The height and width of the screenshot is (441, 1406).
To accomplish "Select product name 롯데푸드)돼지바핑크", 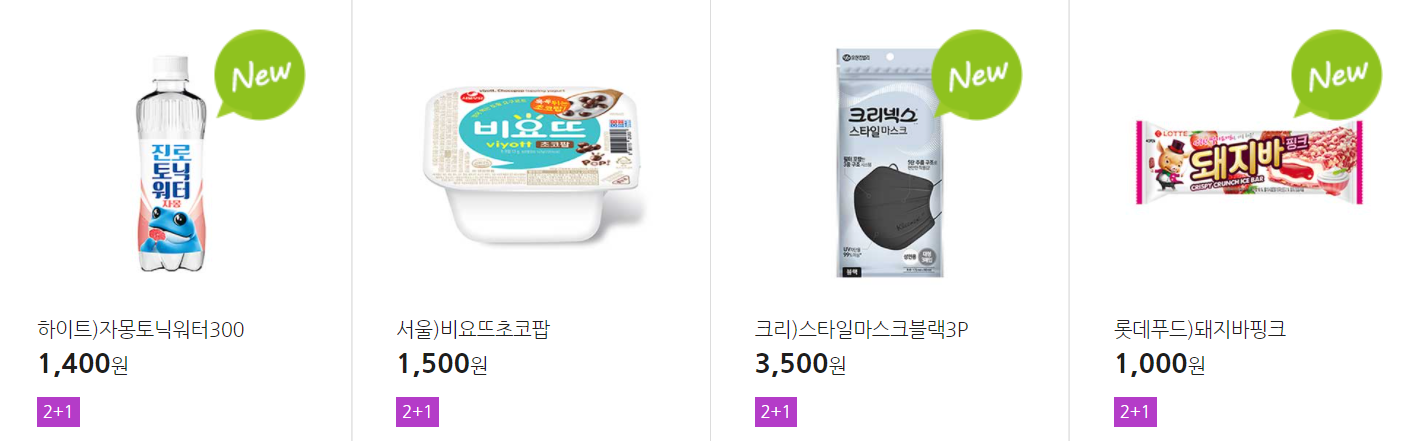I will click(x=1200, y=329).
